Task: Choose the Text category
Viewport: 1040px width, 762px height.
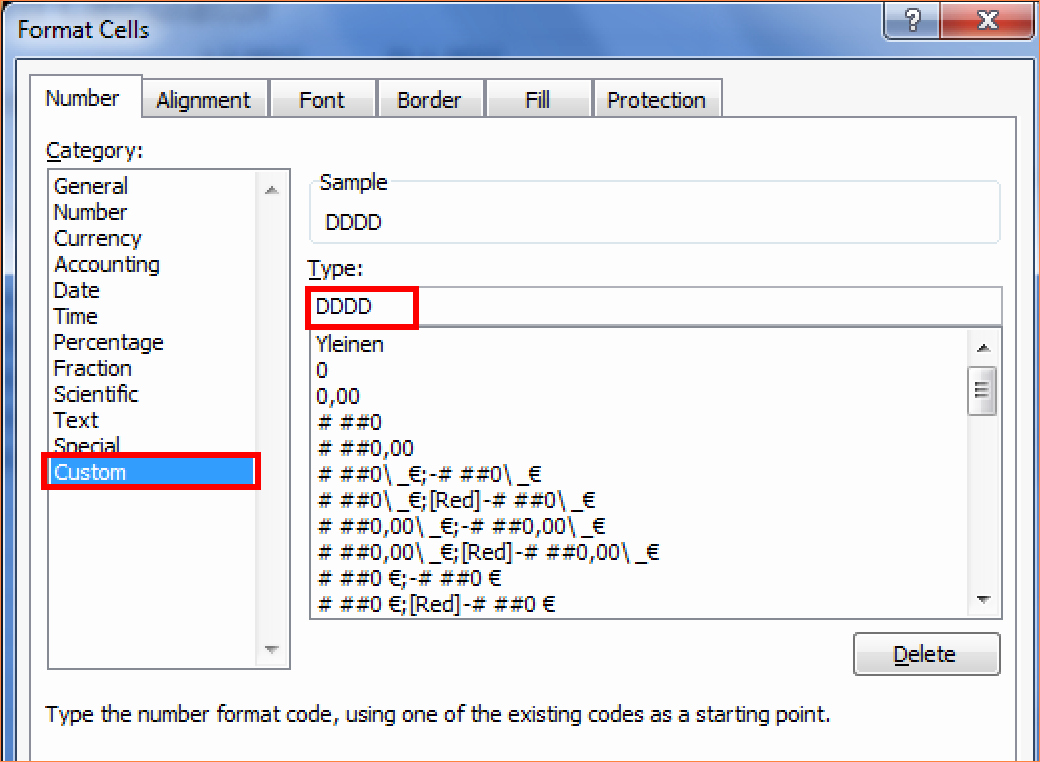Action: pos(76,420)
